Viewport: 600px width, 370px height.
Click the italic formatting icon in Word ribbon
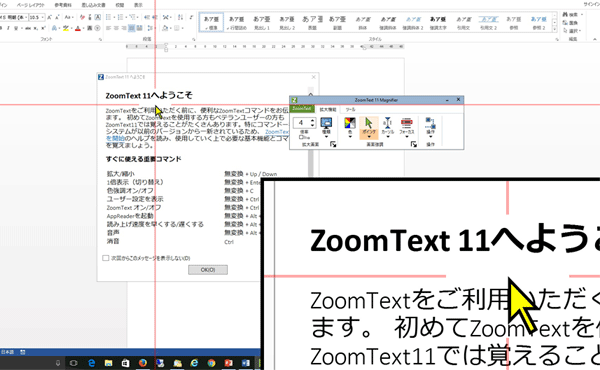(8, 28)
